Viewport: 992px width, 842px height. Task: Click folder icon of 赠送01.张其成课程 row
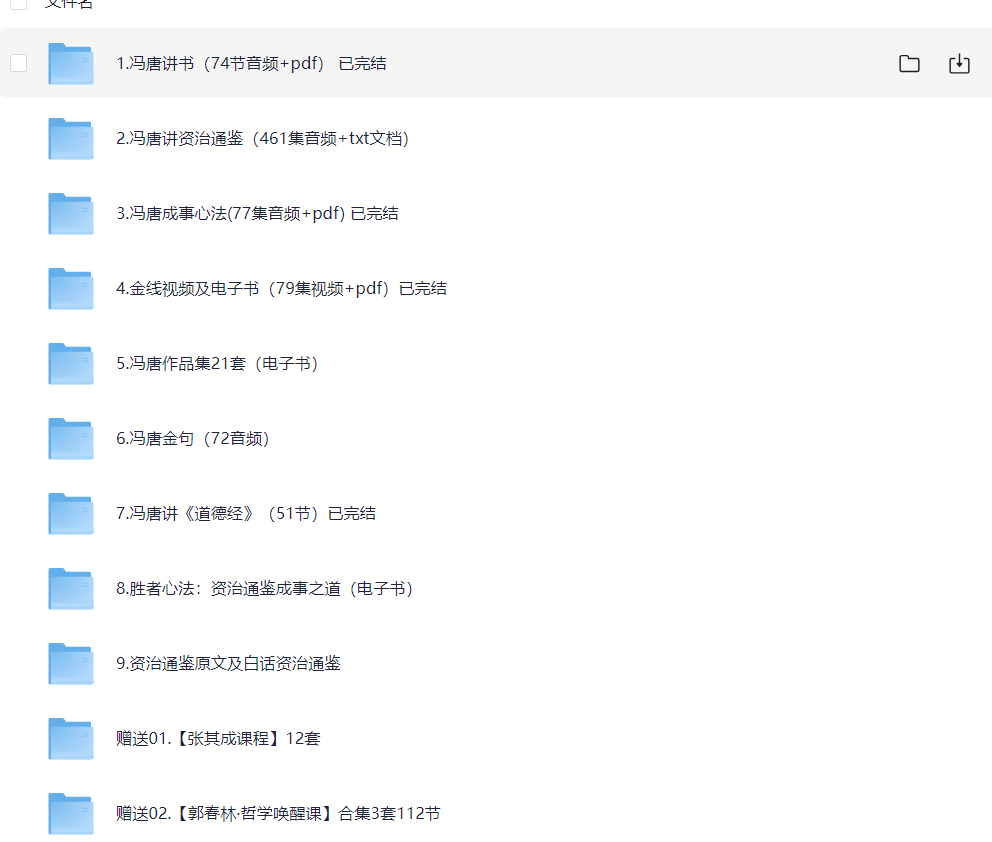71,739
